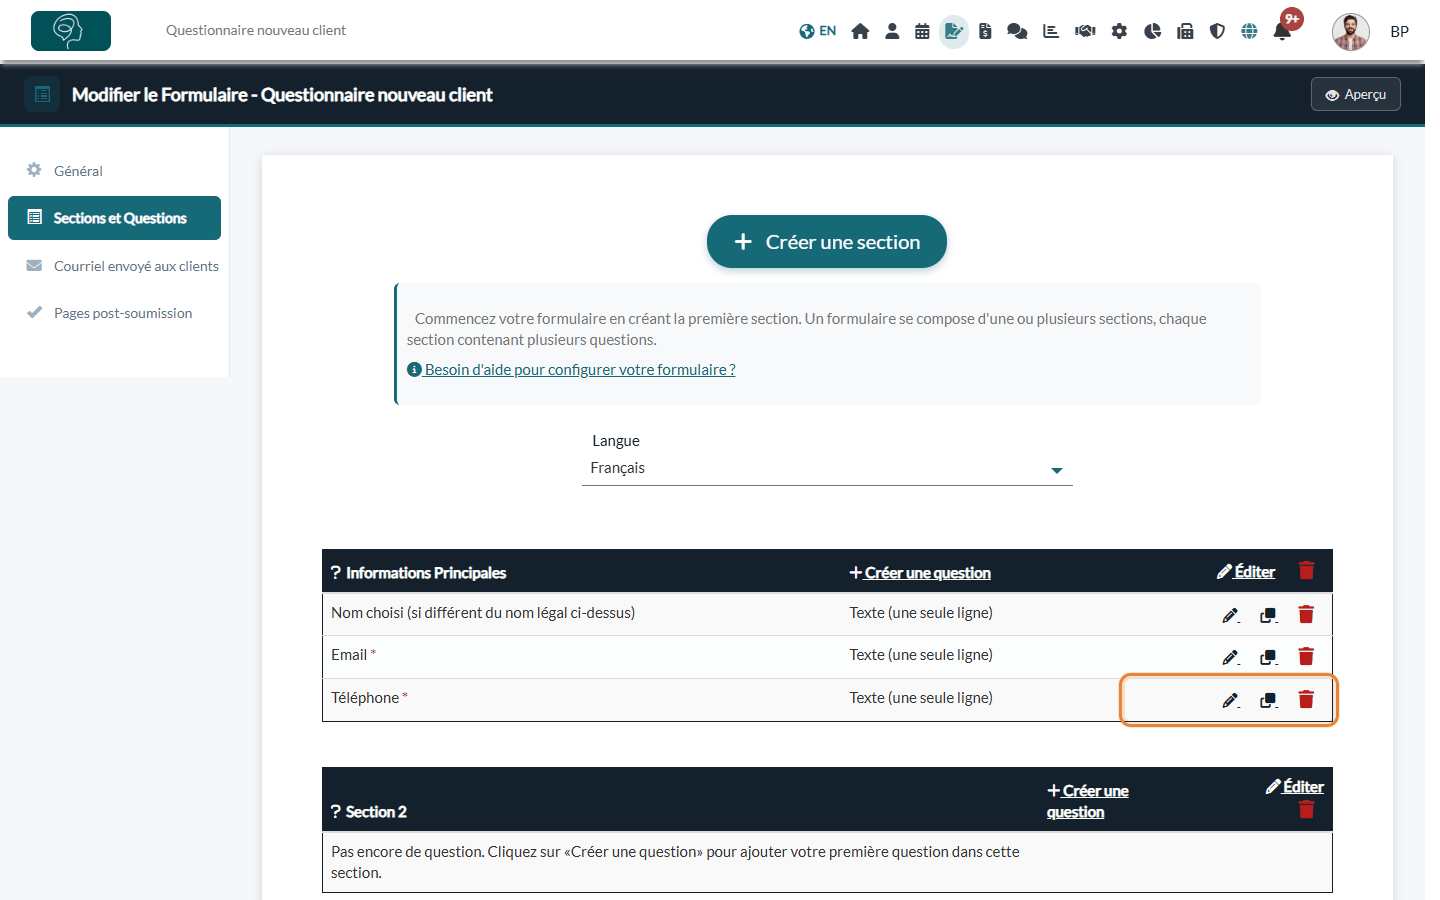1440x900 pixels.
Task: Click Éditer for Section 2
Action: click(x=1295, y=787)
